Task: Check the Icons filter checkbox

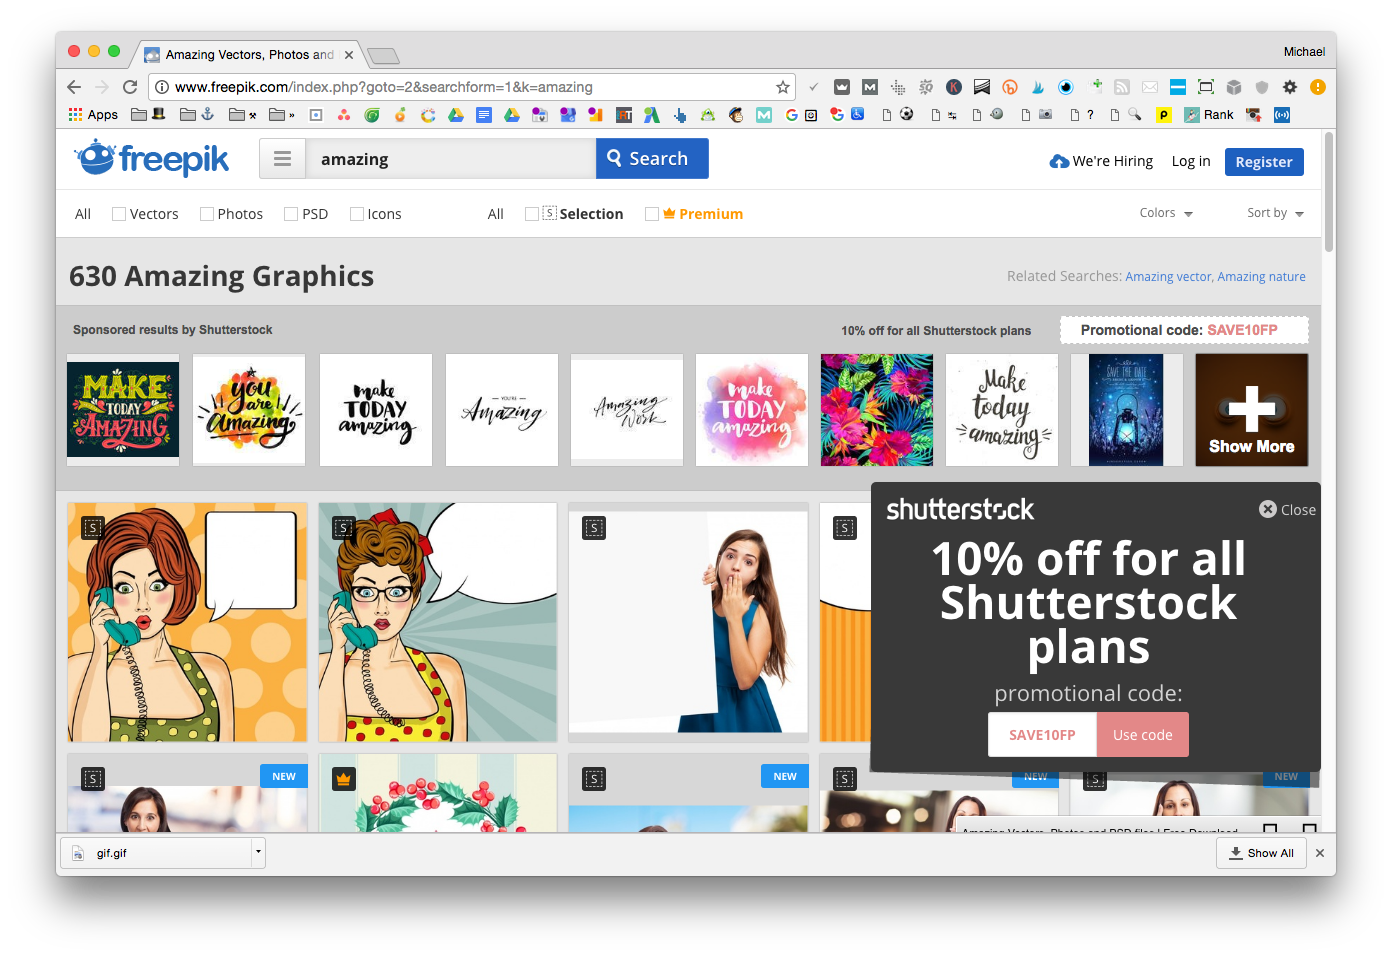Action: coord(357,214)
